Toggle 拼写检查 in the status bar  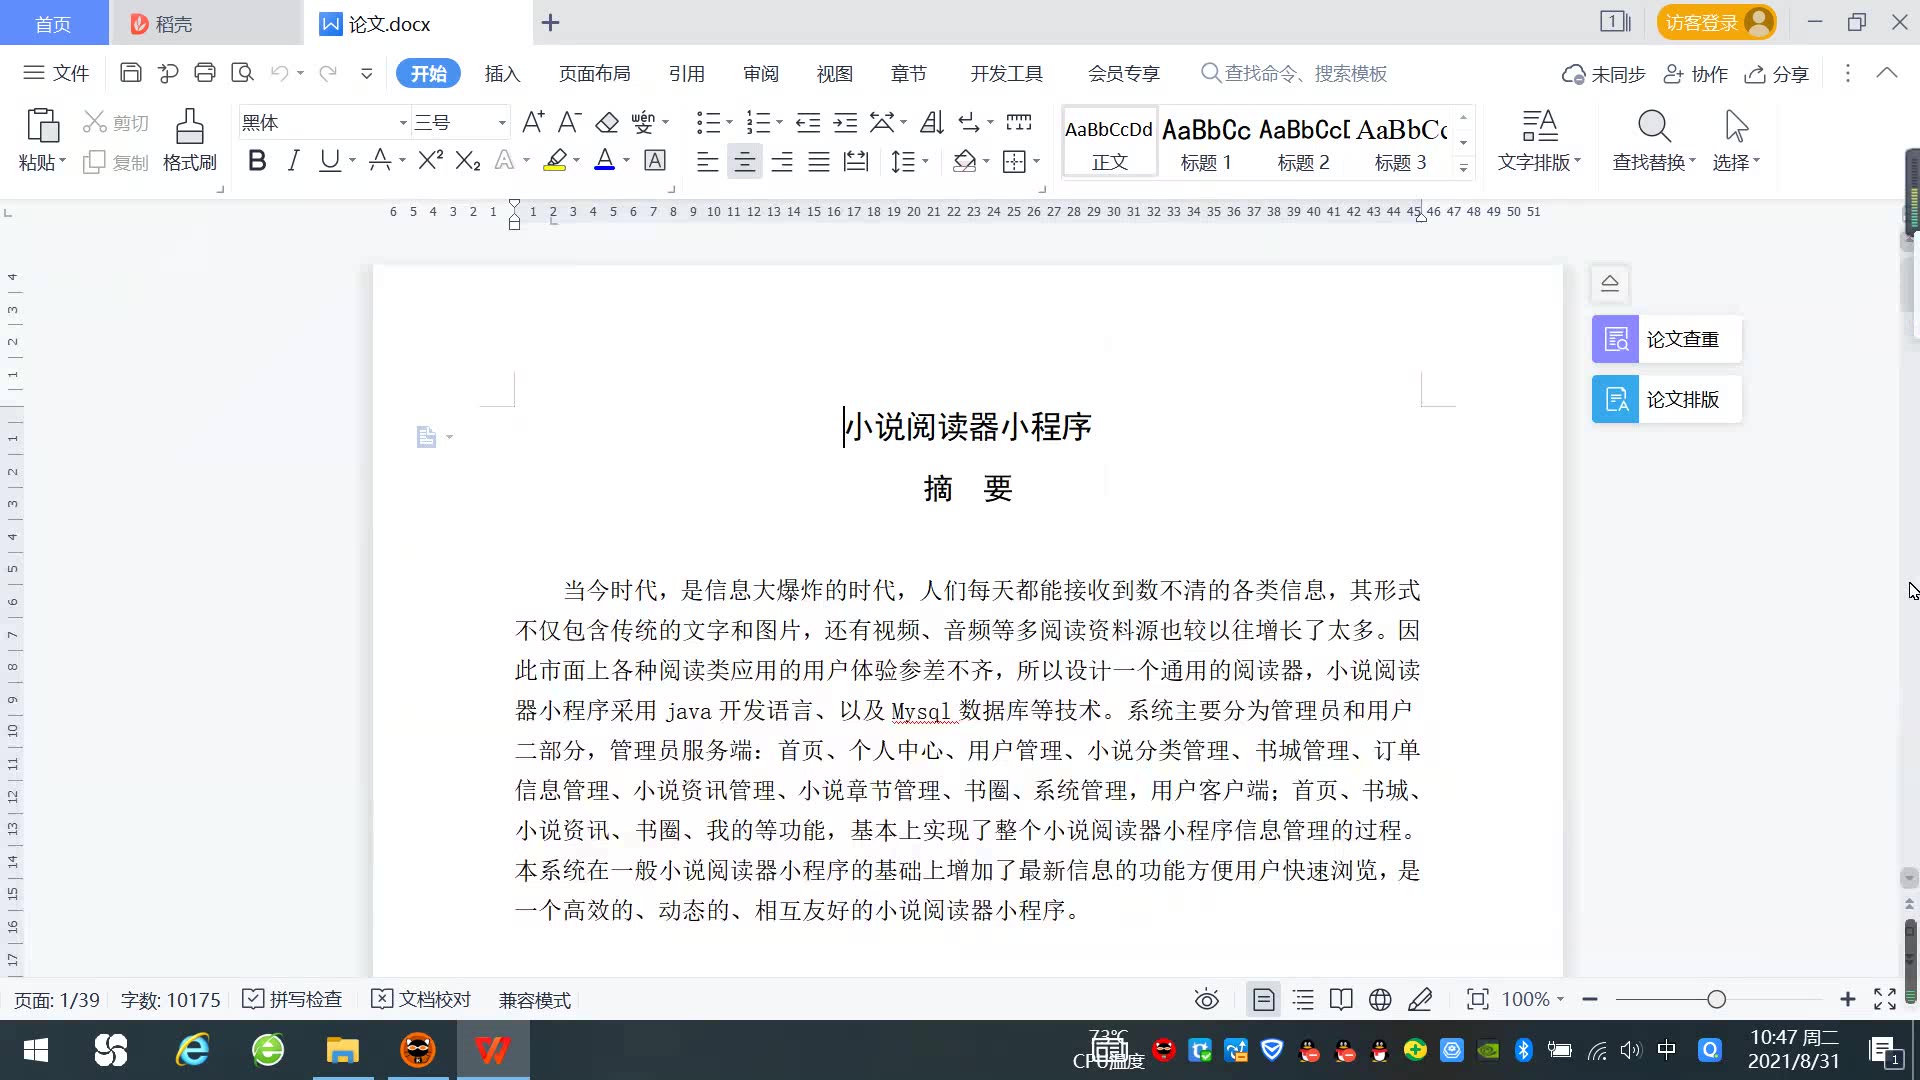pyautogui.click(x=293, y=999)
